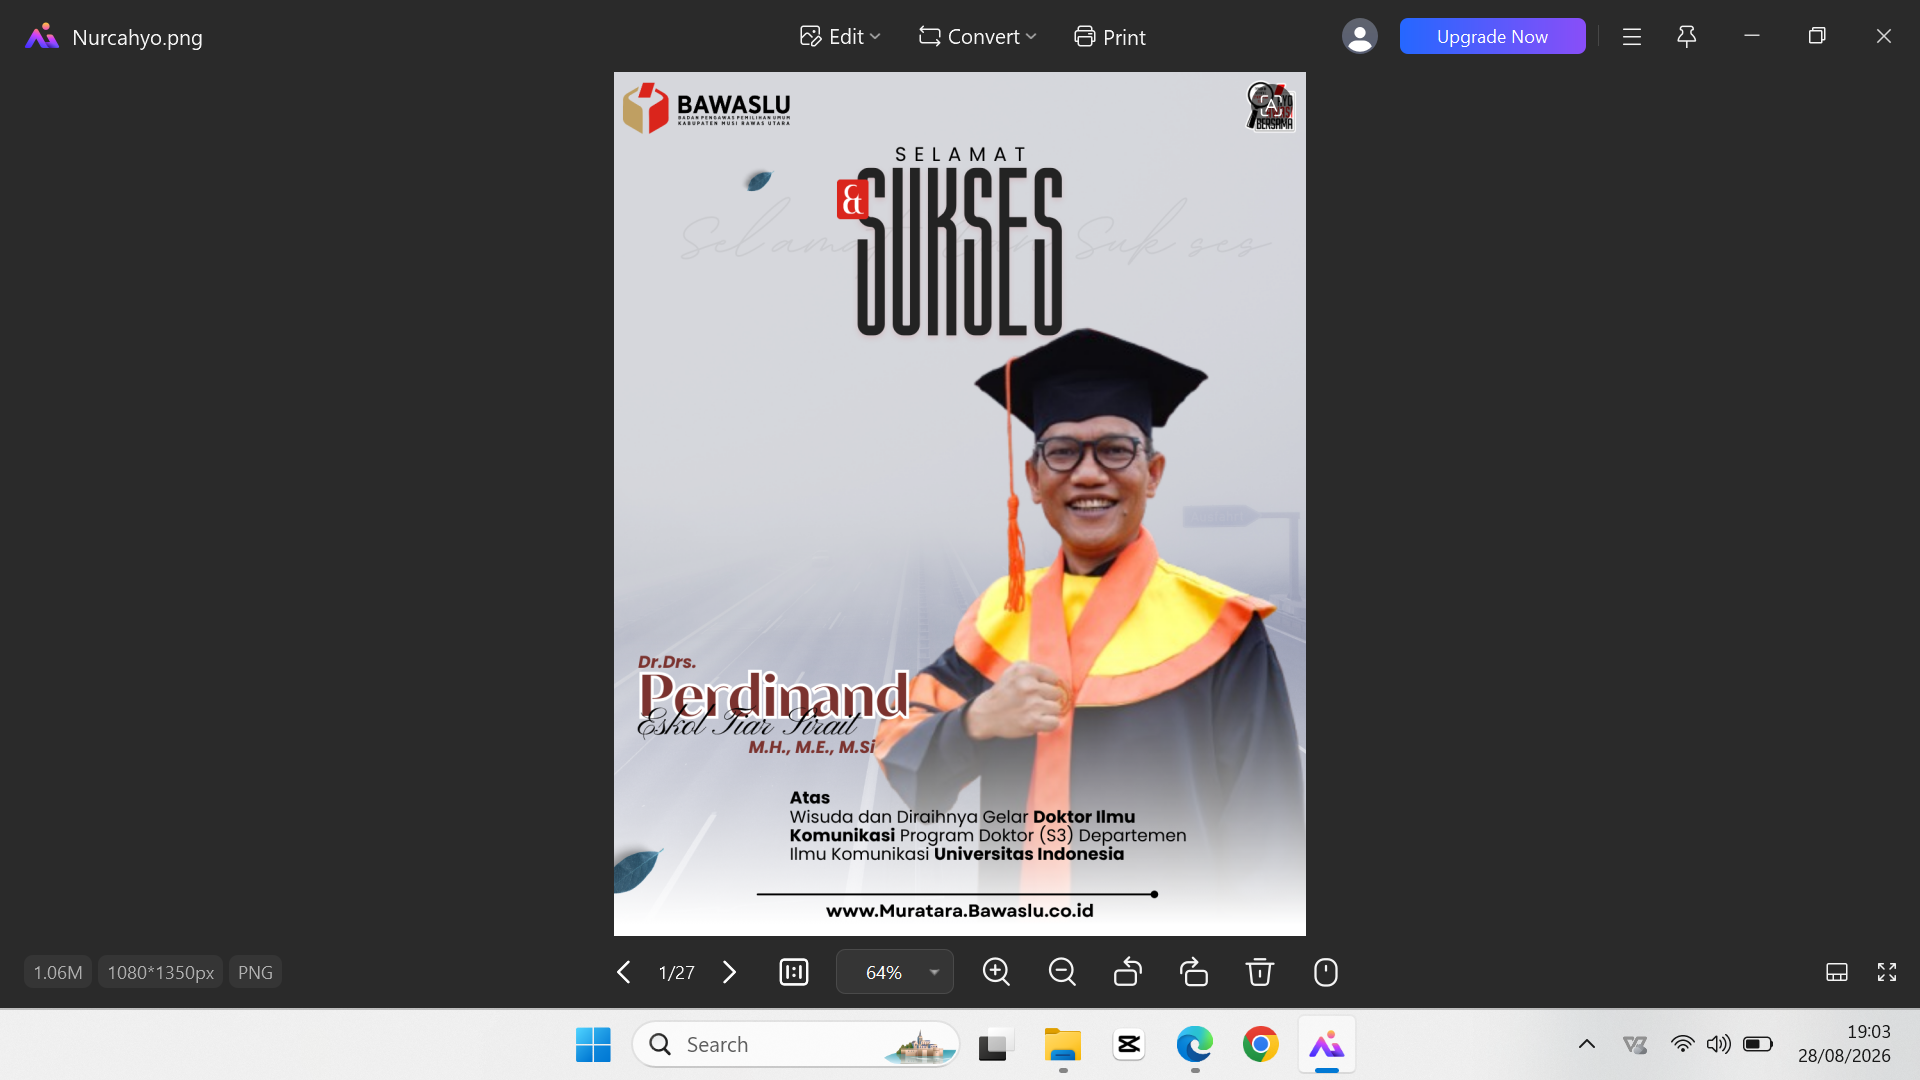Viewport: 1920px width, 1080px height.
Task: Click the zoom in magnifier icon
Action: pos(996,972)
